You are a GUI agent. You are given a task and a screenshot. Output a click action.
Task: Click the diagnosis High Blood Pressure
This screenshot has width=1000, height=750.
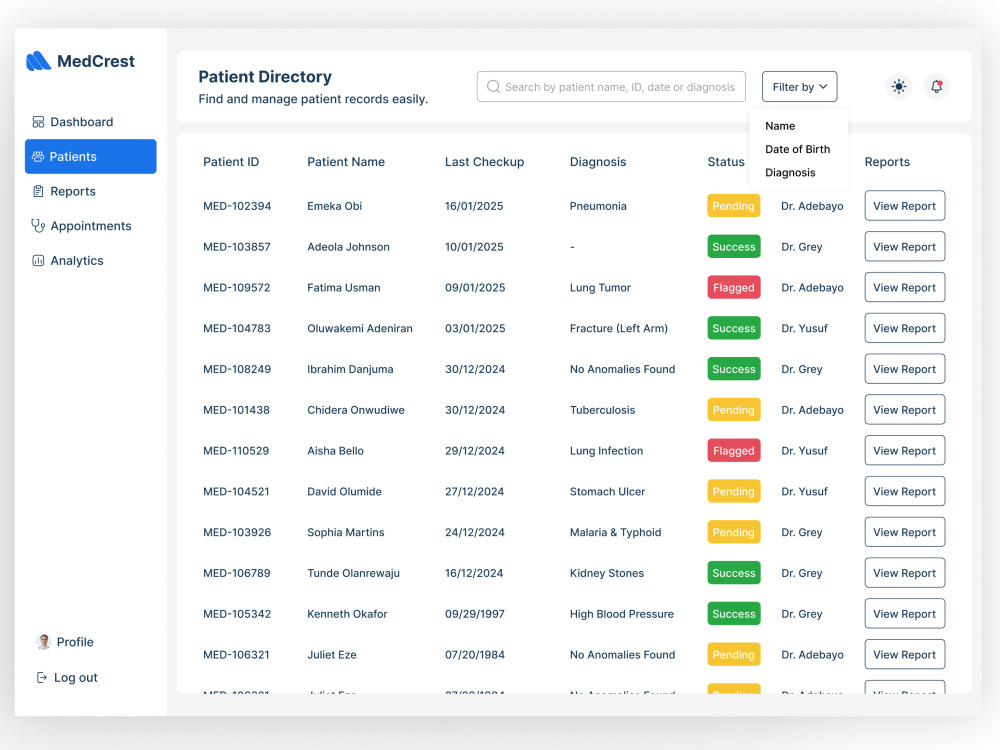coord(621,614)
